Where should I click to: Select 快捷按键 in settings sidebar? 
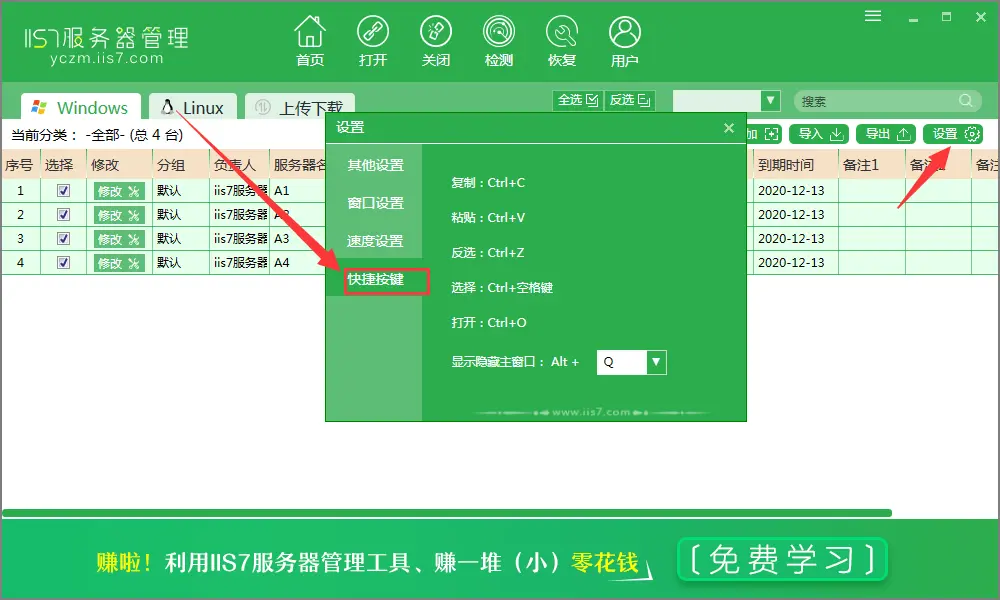coord(375,279)
